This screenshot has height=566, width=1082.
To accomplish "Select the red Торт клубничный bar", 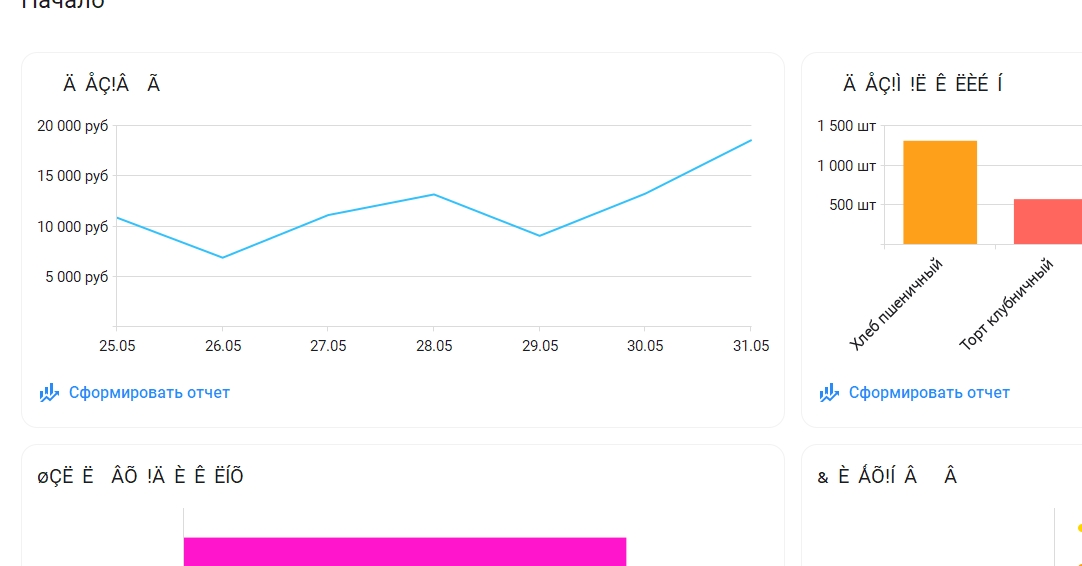I will [1047, 222].
